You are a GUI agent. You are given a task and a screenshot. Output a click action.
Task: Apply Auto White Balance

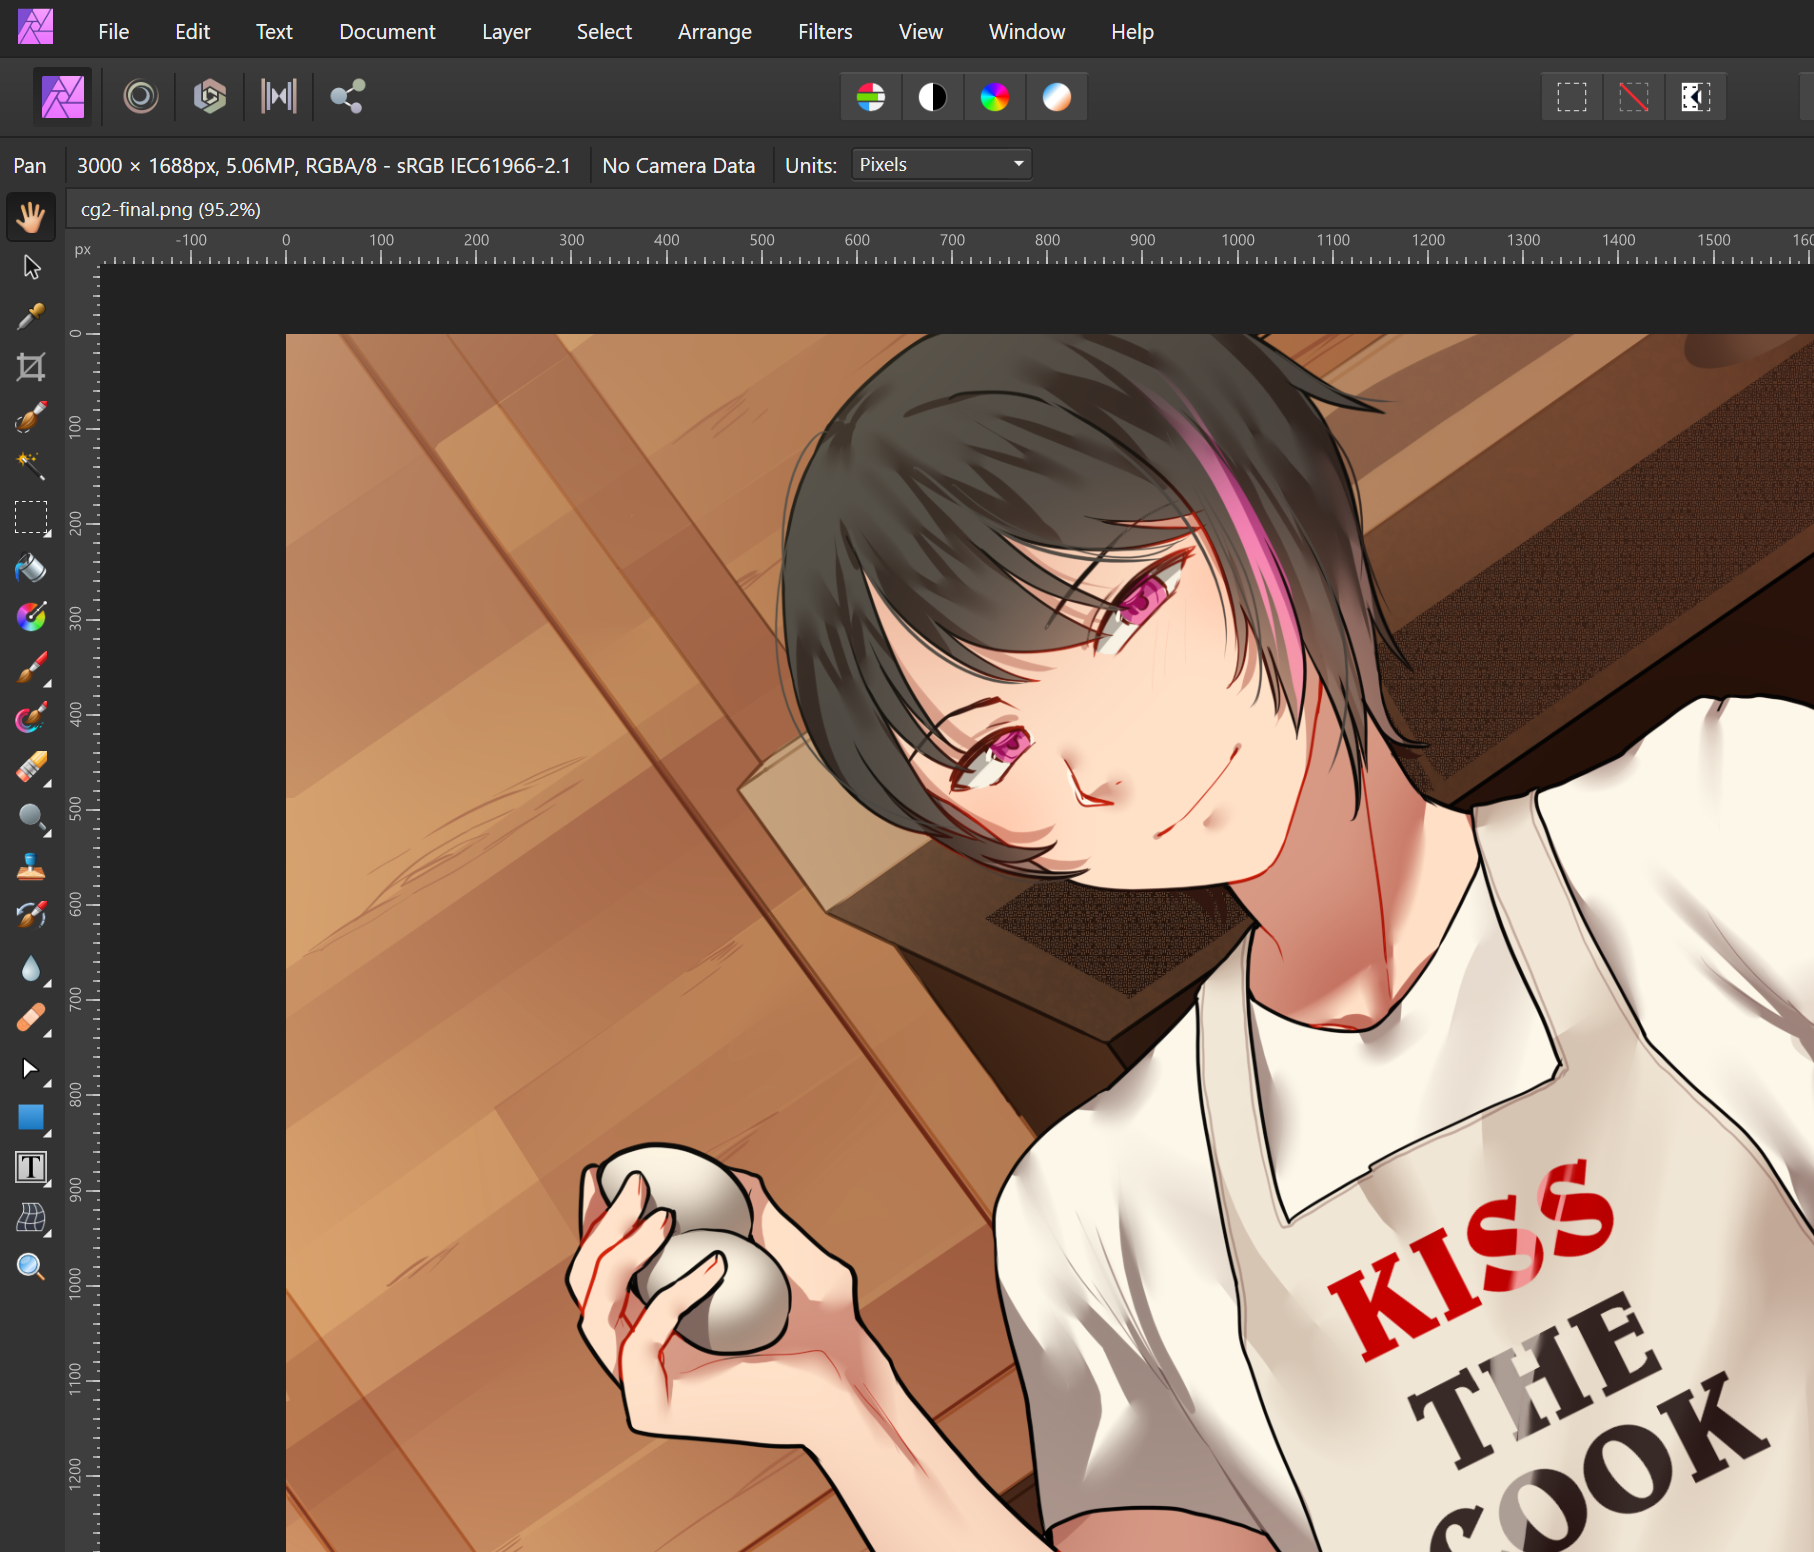pyautogui.click(x=1057, y=97)
